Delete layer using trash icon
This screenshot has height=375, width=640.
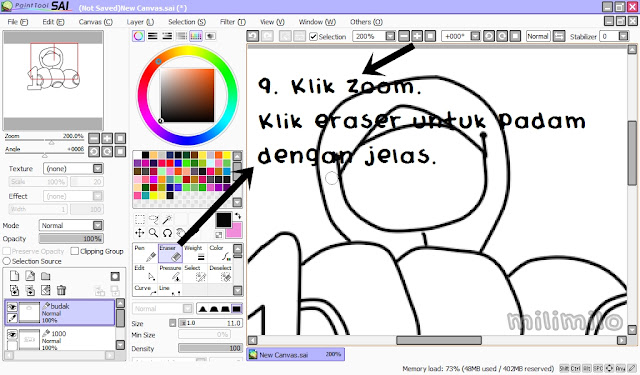click(x=61, y=290)
